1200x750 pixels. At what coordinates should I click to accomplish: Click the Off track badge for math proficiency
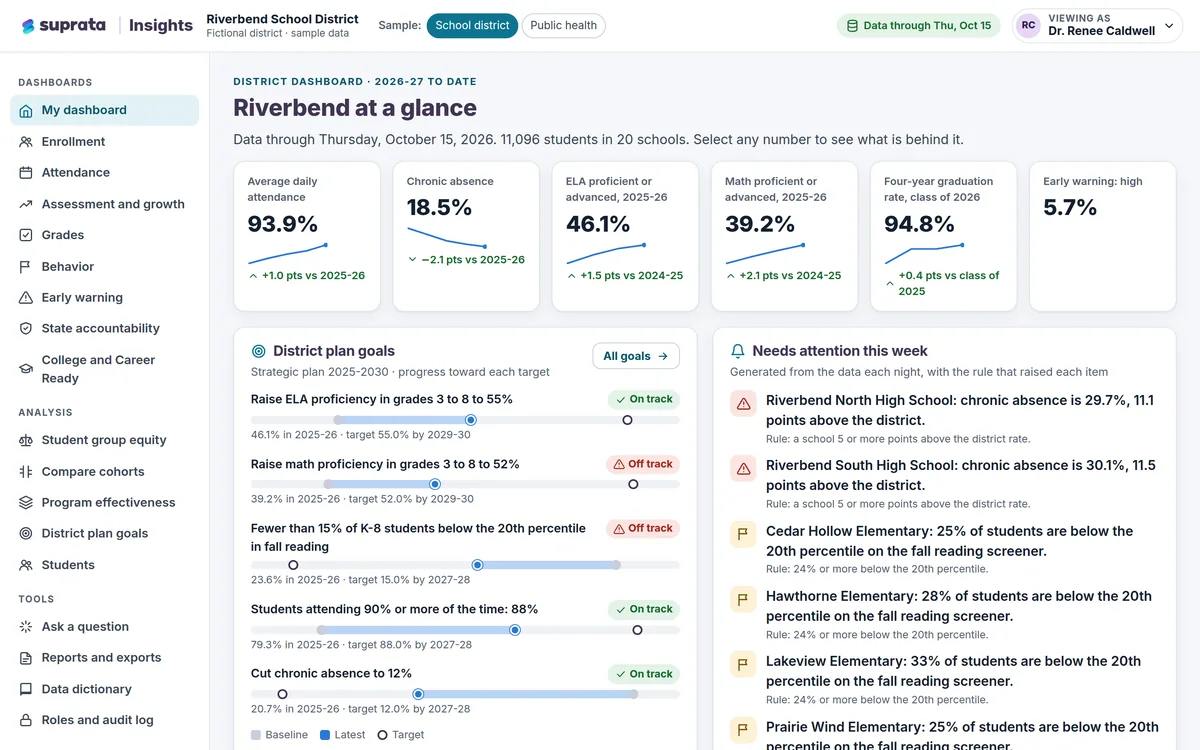pos(643,464)
